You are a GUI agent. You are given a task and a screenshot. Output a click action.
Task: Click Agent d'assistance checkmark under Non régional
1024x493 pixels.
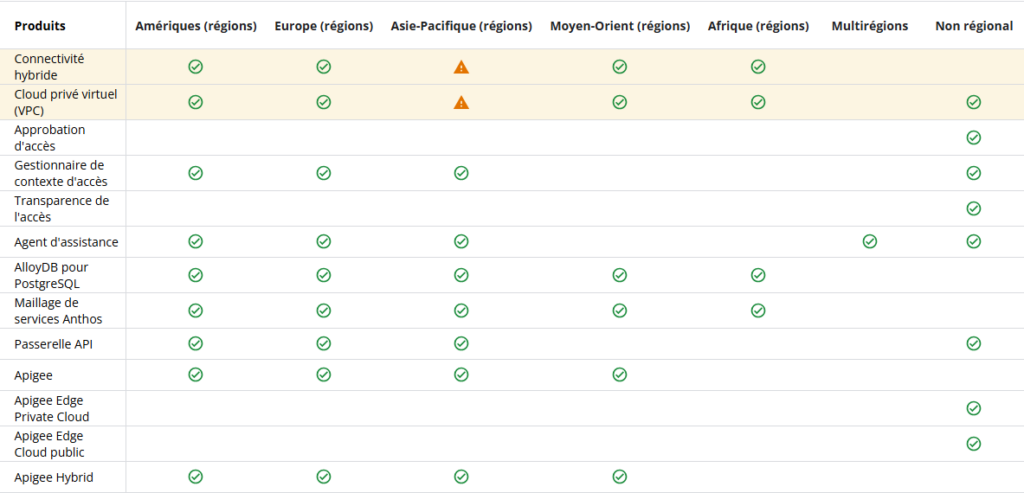pyautogui.click(x=974, y=242)
